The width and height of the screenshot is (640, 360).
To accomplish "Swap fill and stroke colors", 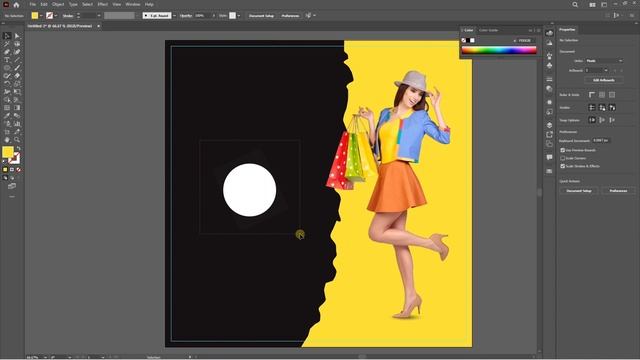I will click(18, 149).
